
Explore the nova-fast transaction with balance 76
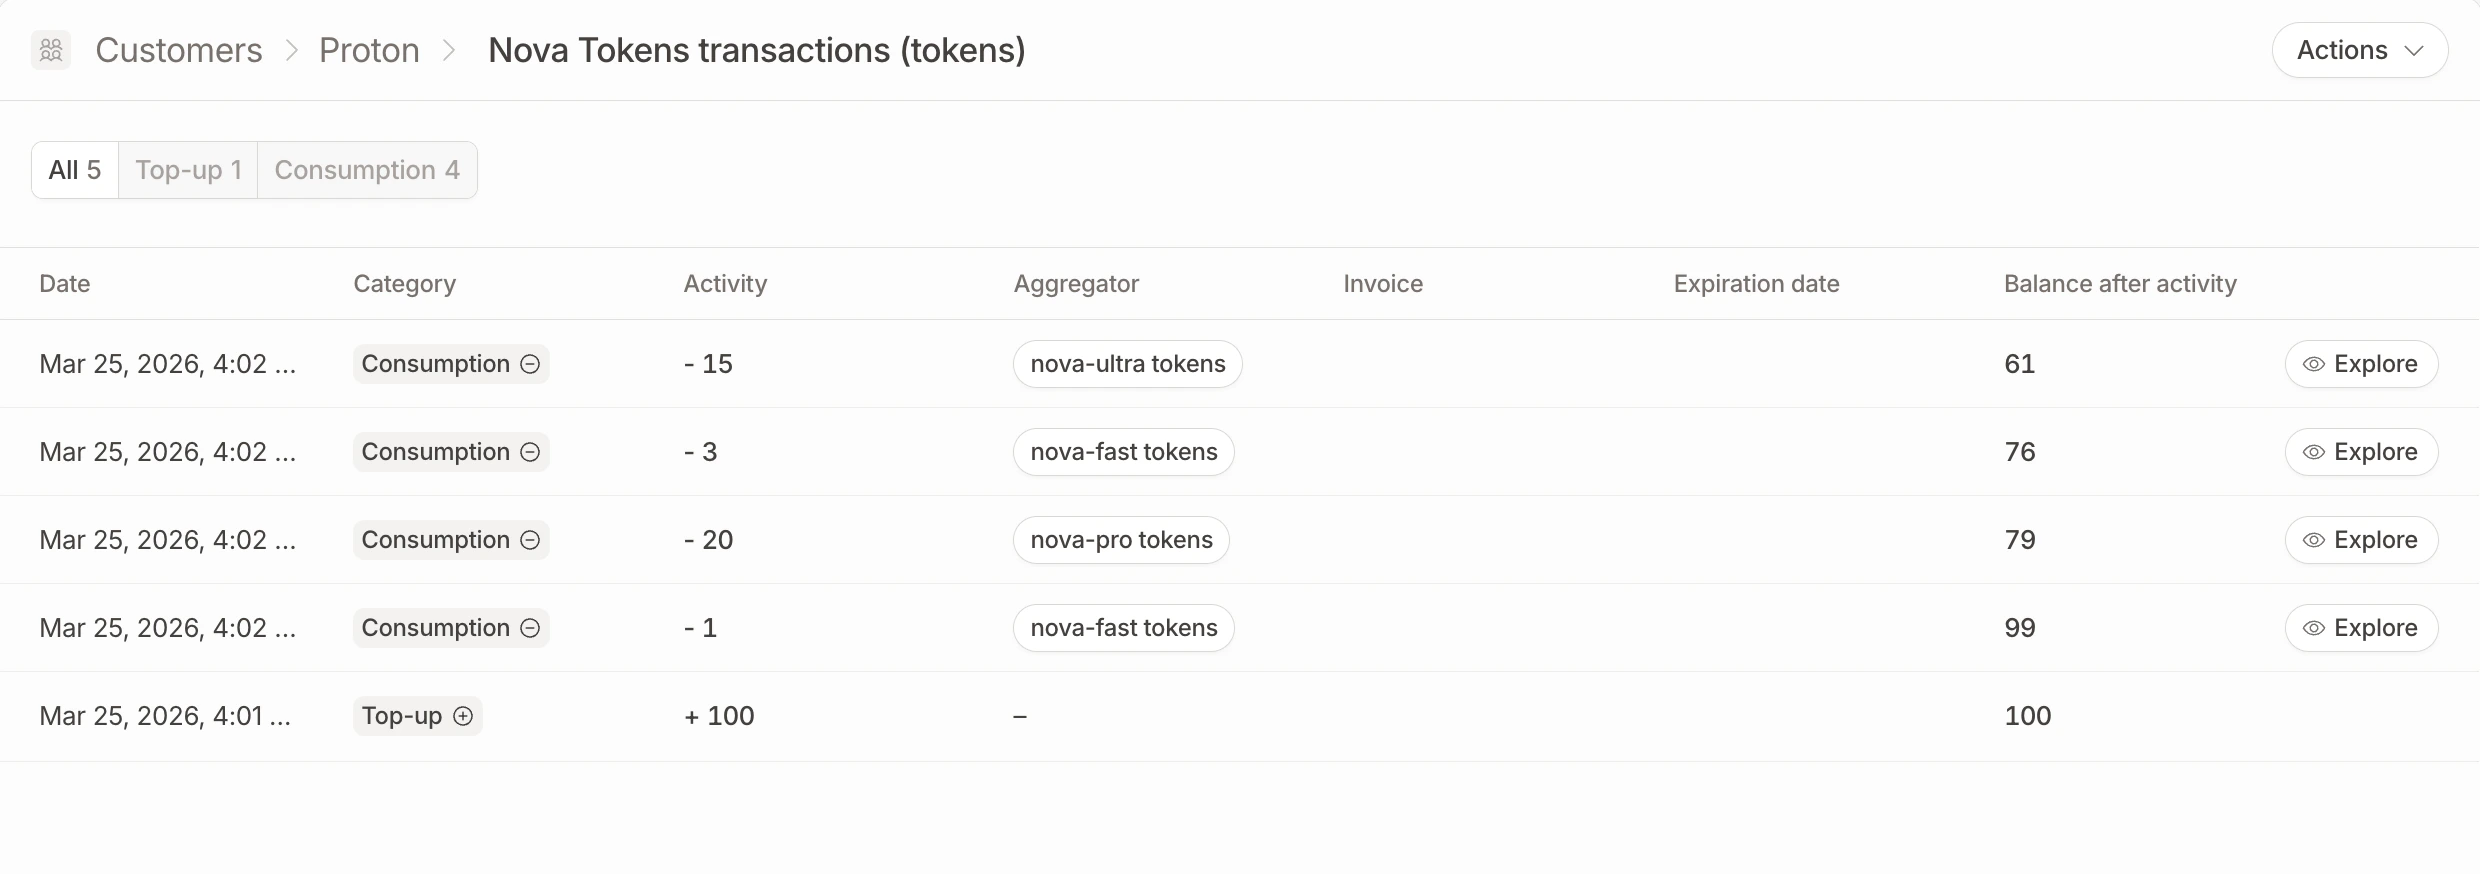pos(2361,452)
